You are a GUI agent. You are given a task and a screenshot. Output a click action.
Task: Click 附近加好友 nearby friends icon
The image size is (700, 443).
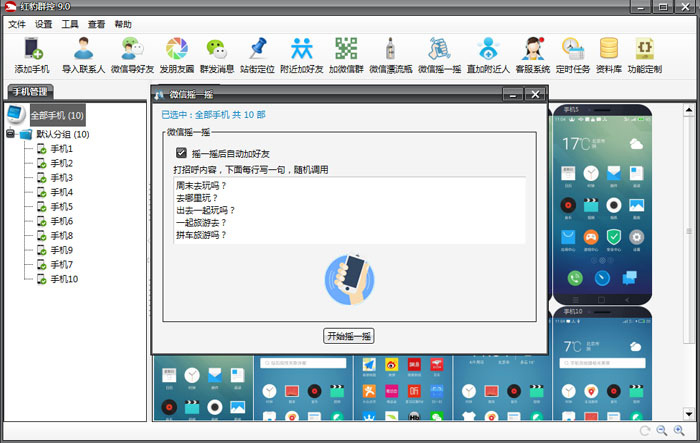pyautogui.click(x=302, y=55)
